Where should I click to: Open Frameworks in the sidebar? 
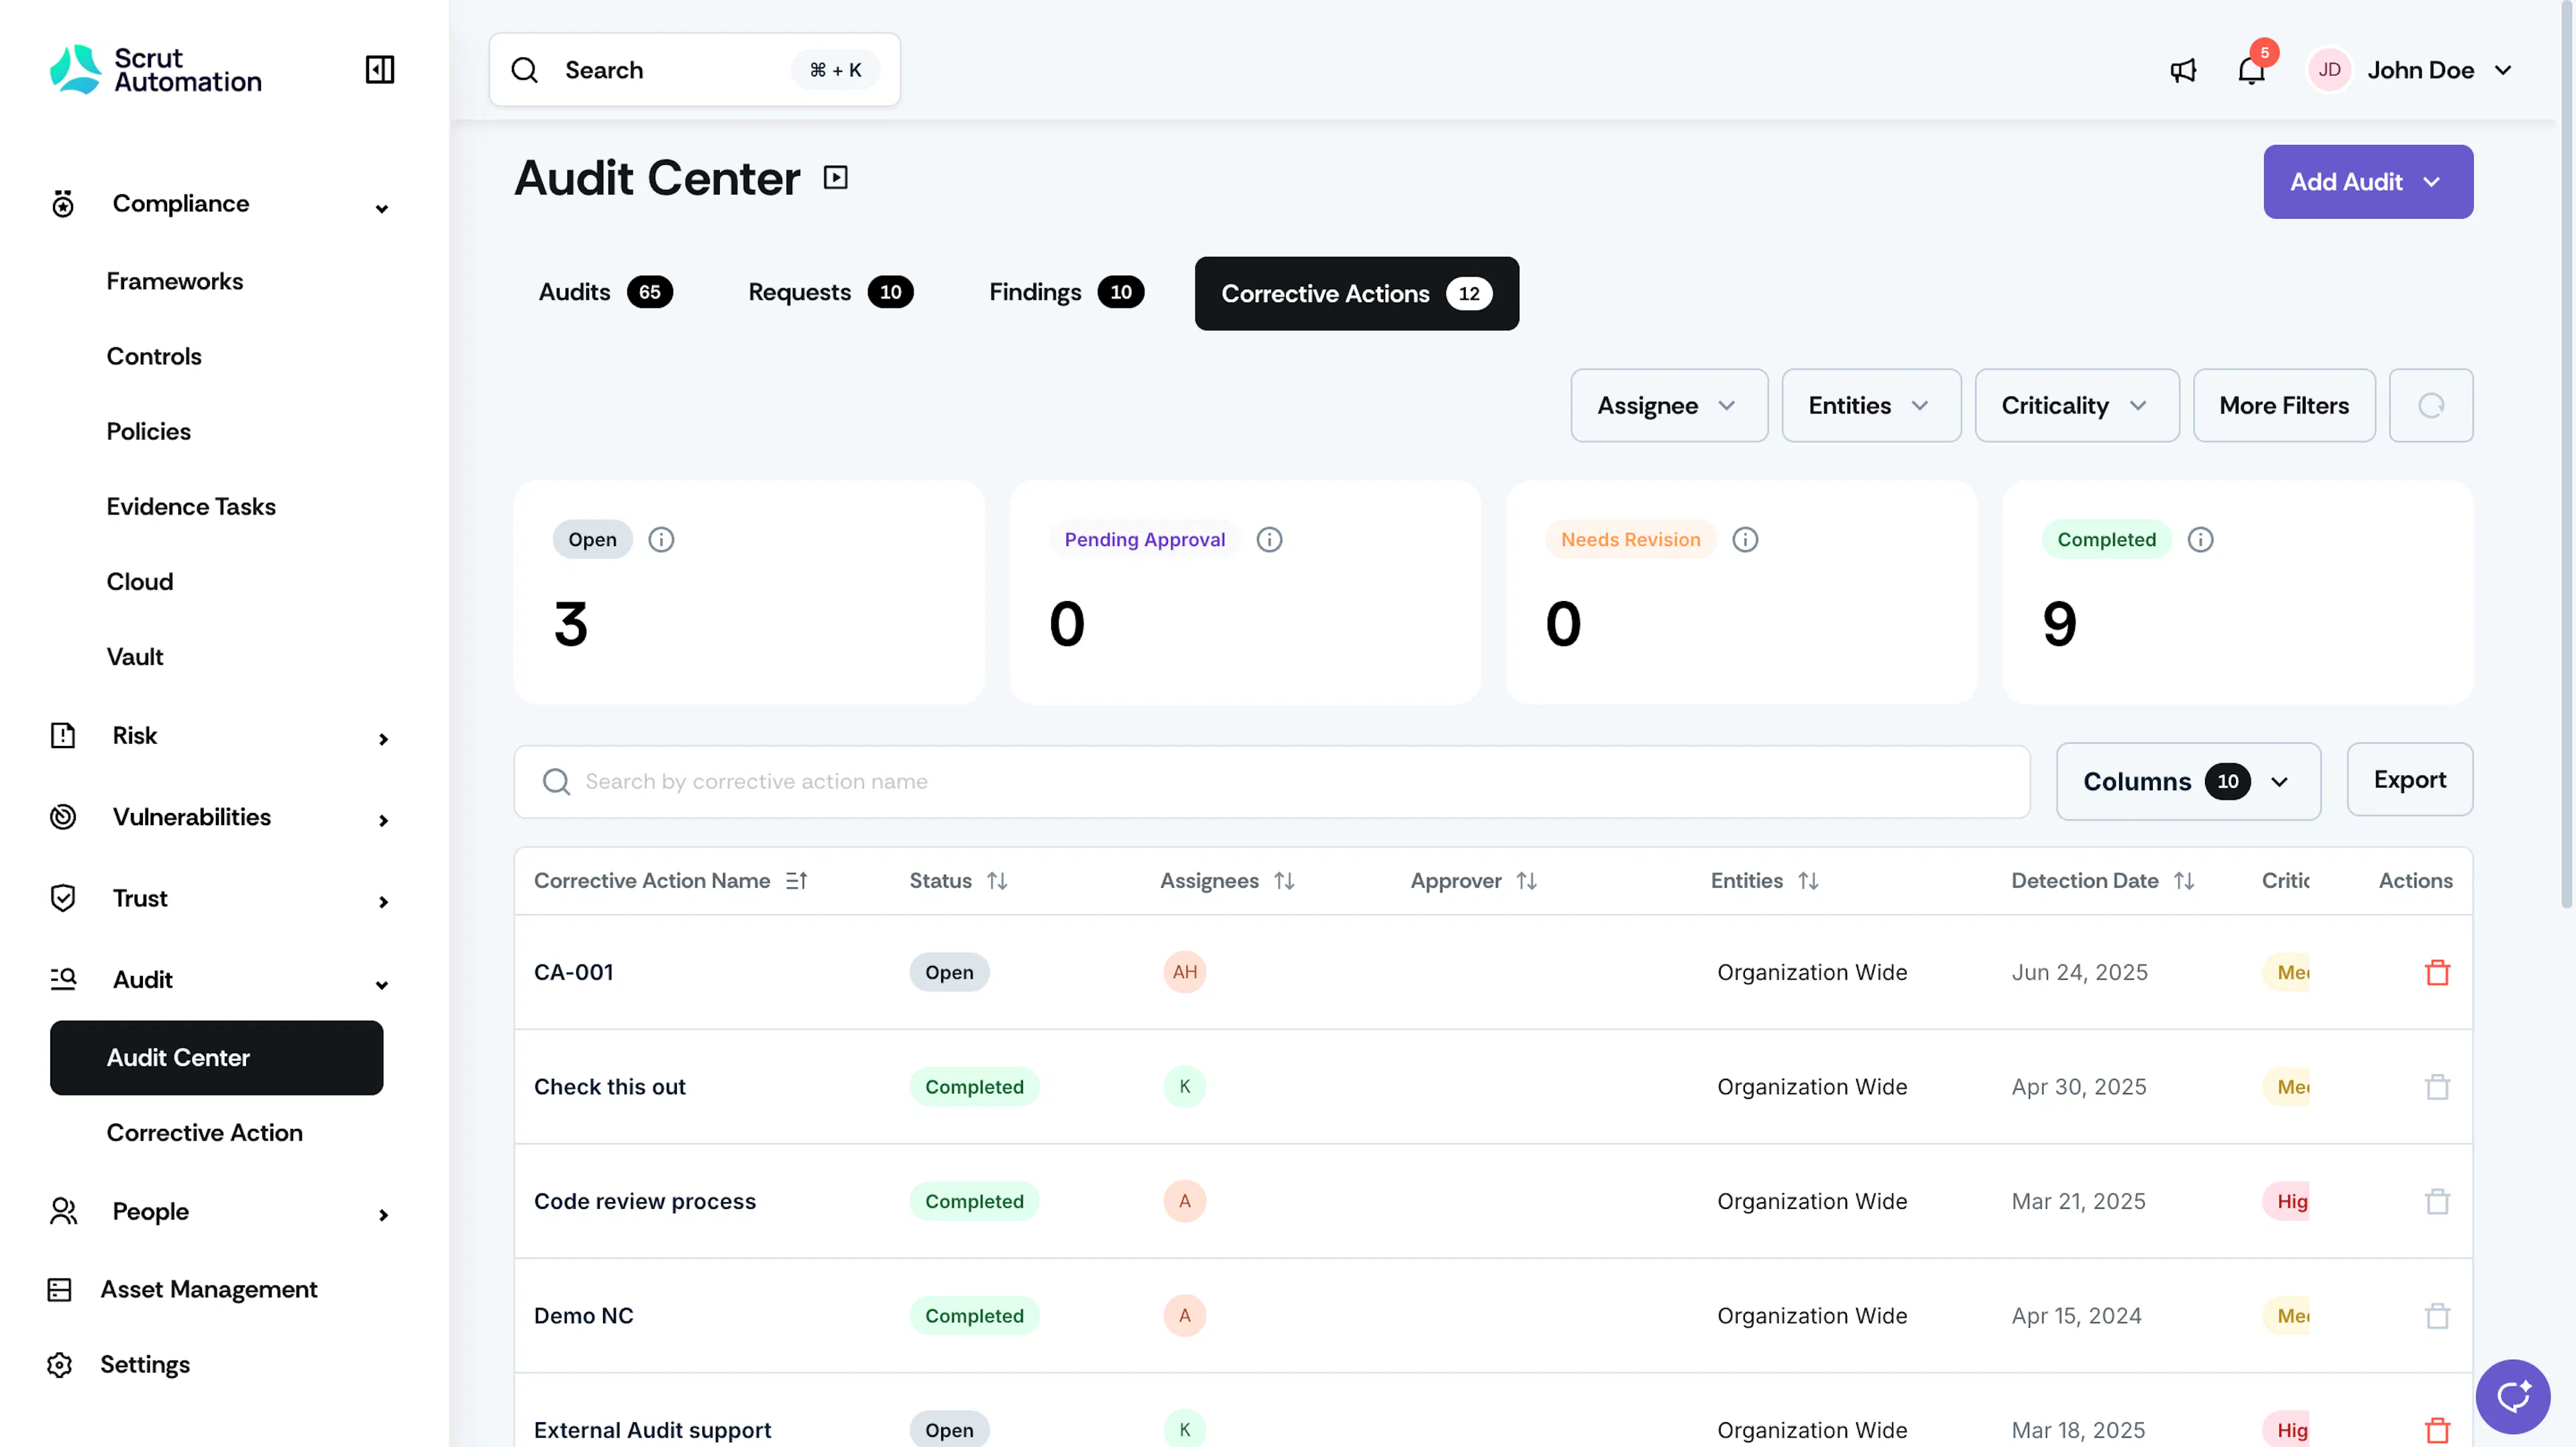click(x=175, y=282)
